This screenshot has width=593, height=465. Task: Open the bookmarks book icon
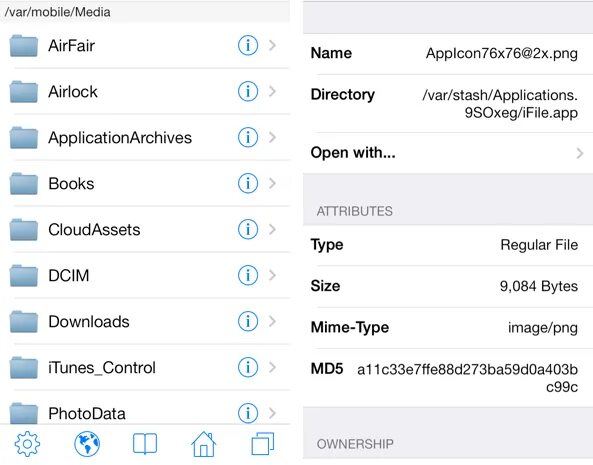(x=145, y=444)
